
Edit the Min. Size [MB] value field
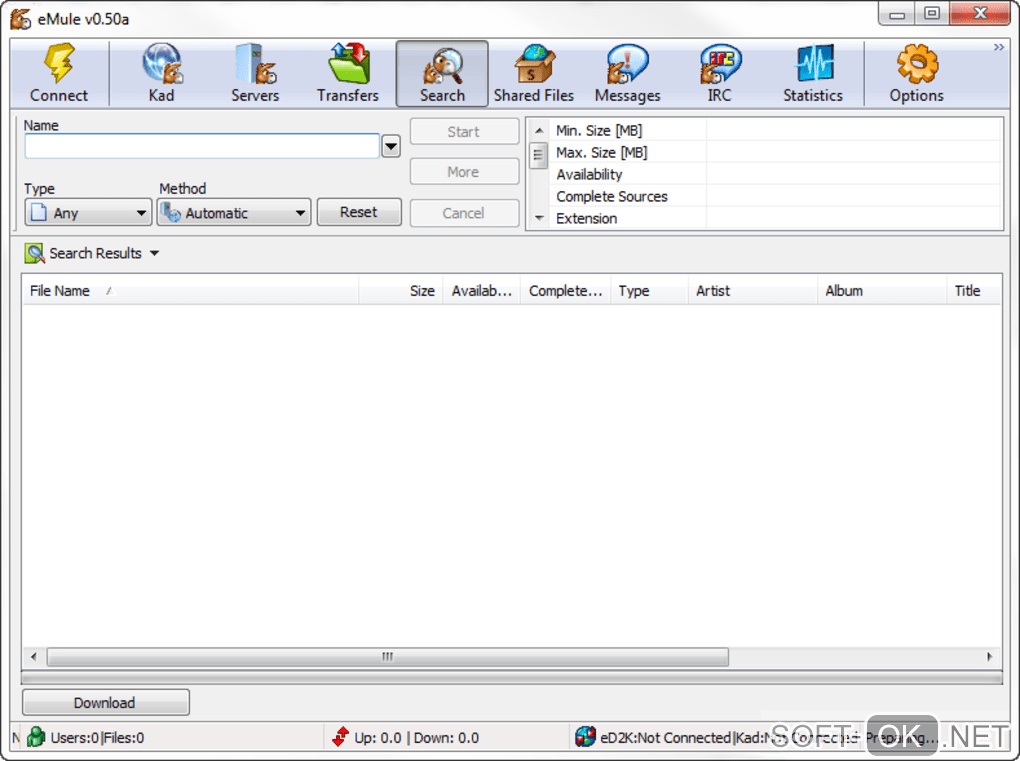[x=853, y=131]
